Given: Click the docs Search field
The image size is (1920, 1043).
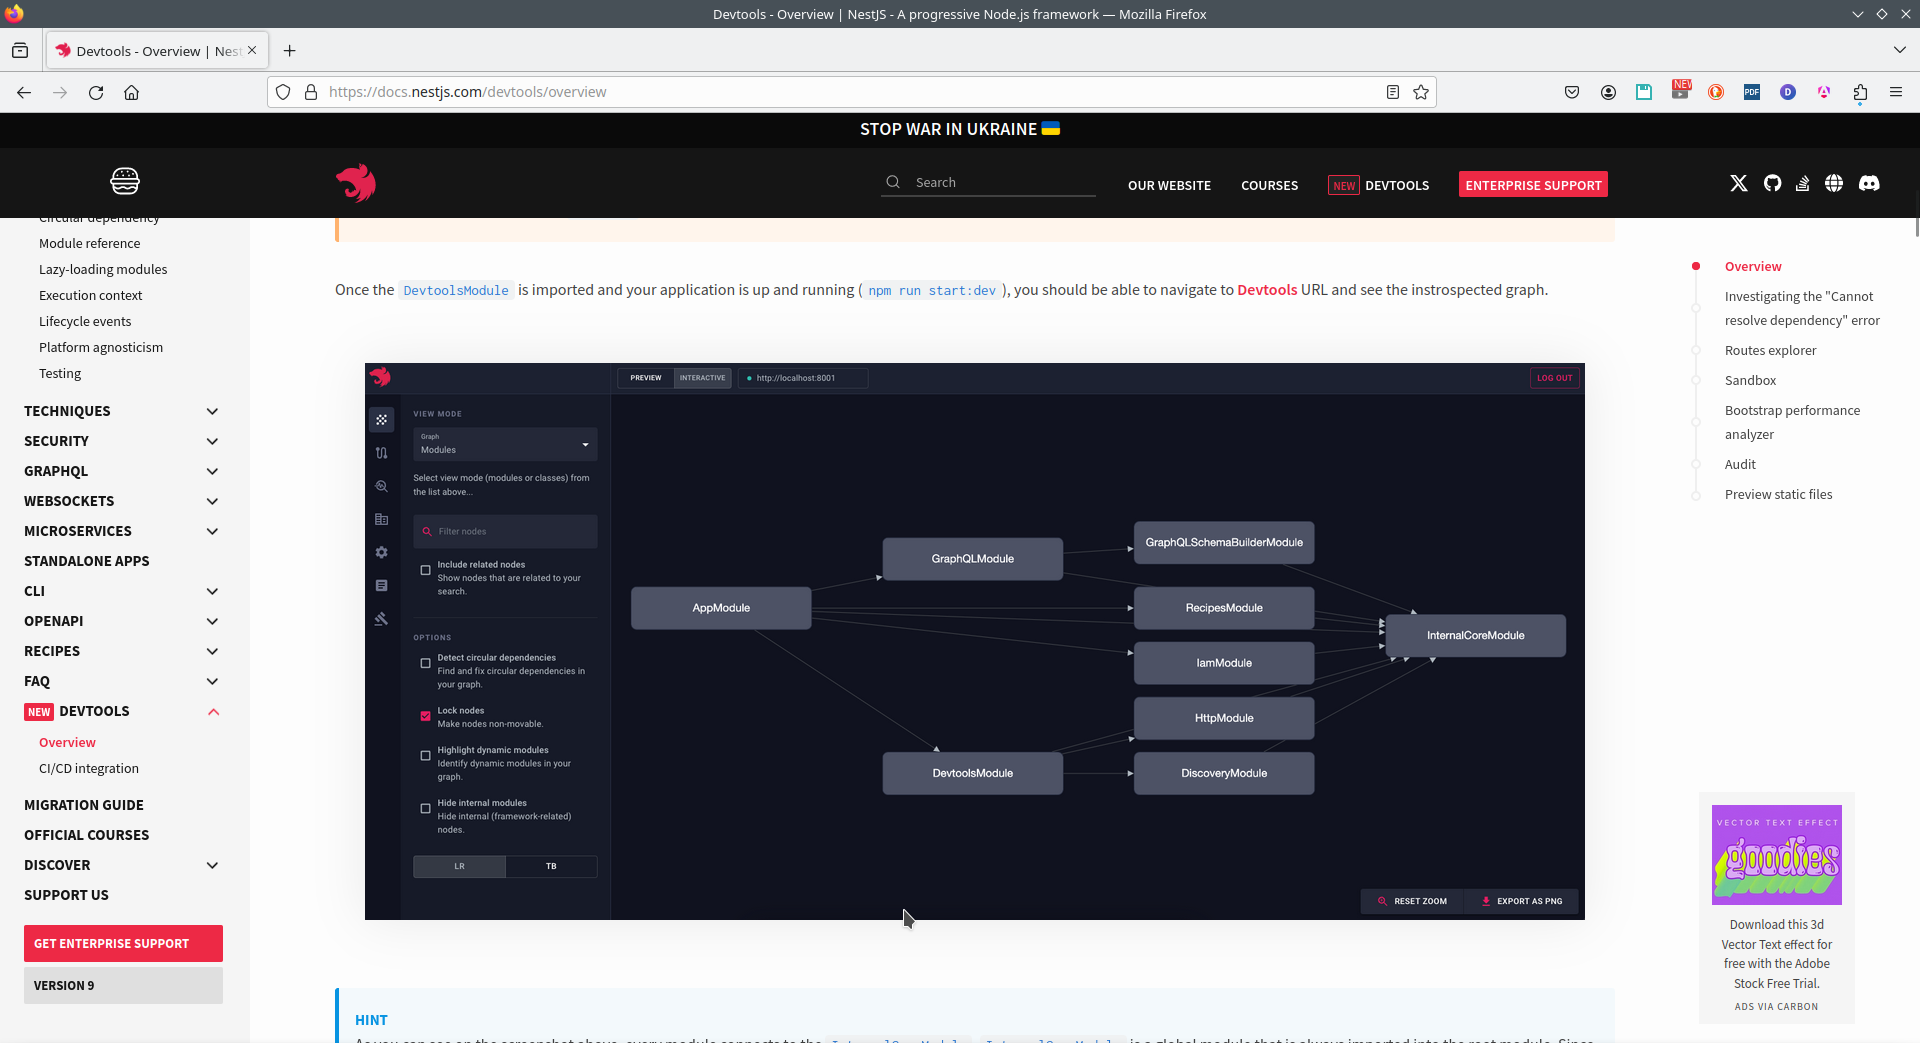Looking at the screenshot, I should pyautogui.click(x=988, y=182).
